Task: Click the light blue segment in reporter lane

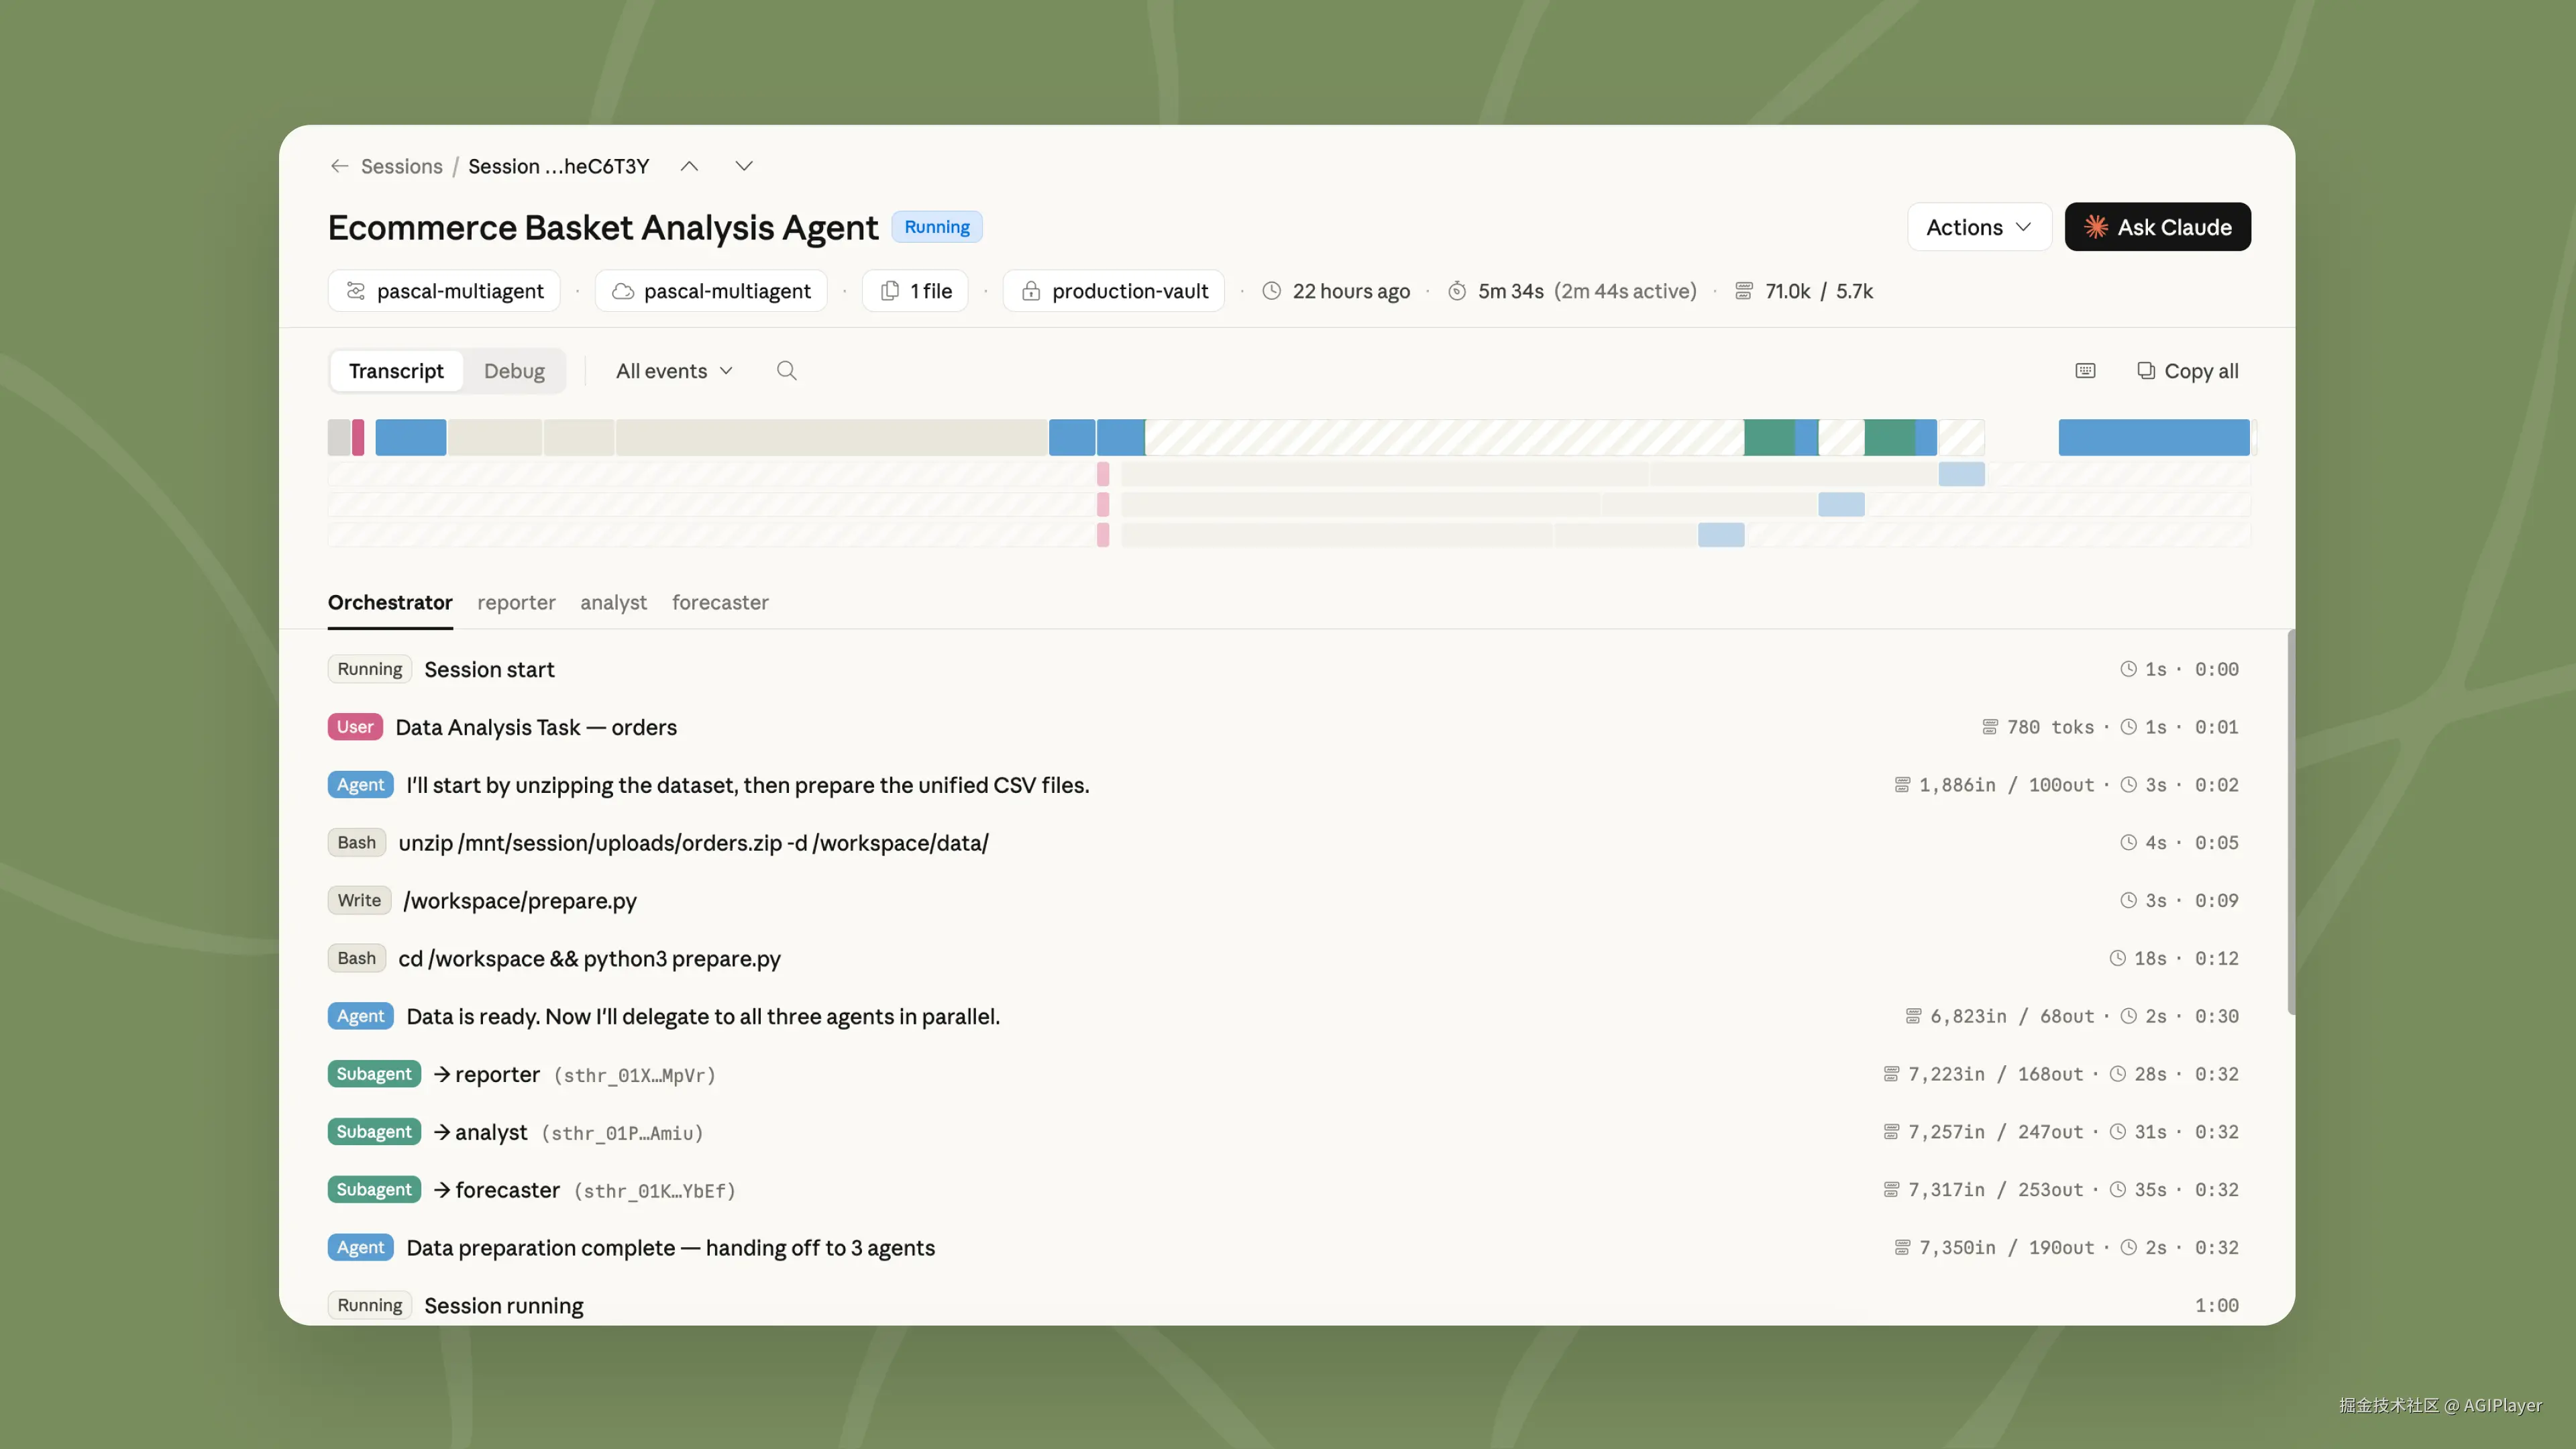Action: point(1961,475)
